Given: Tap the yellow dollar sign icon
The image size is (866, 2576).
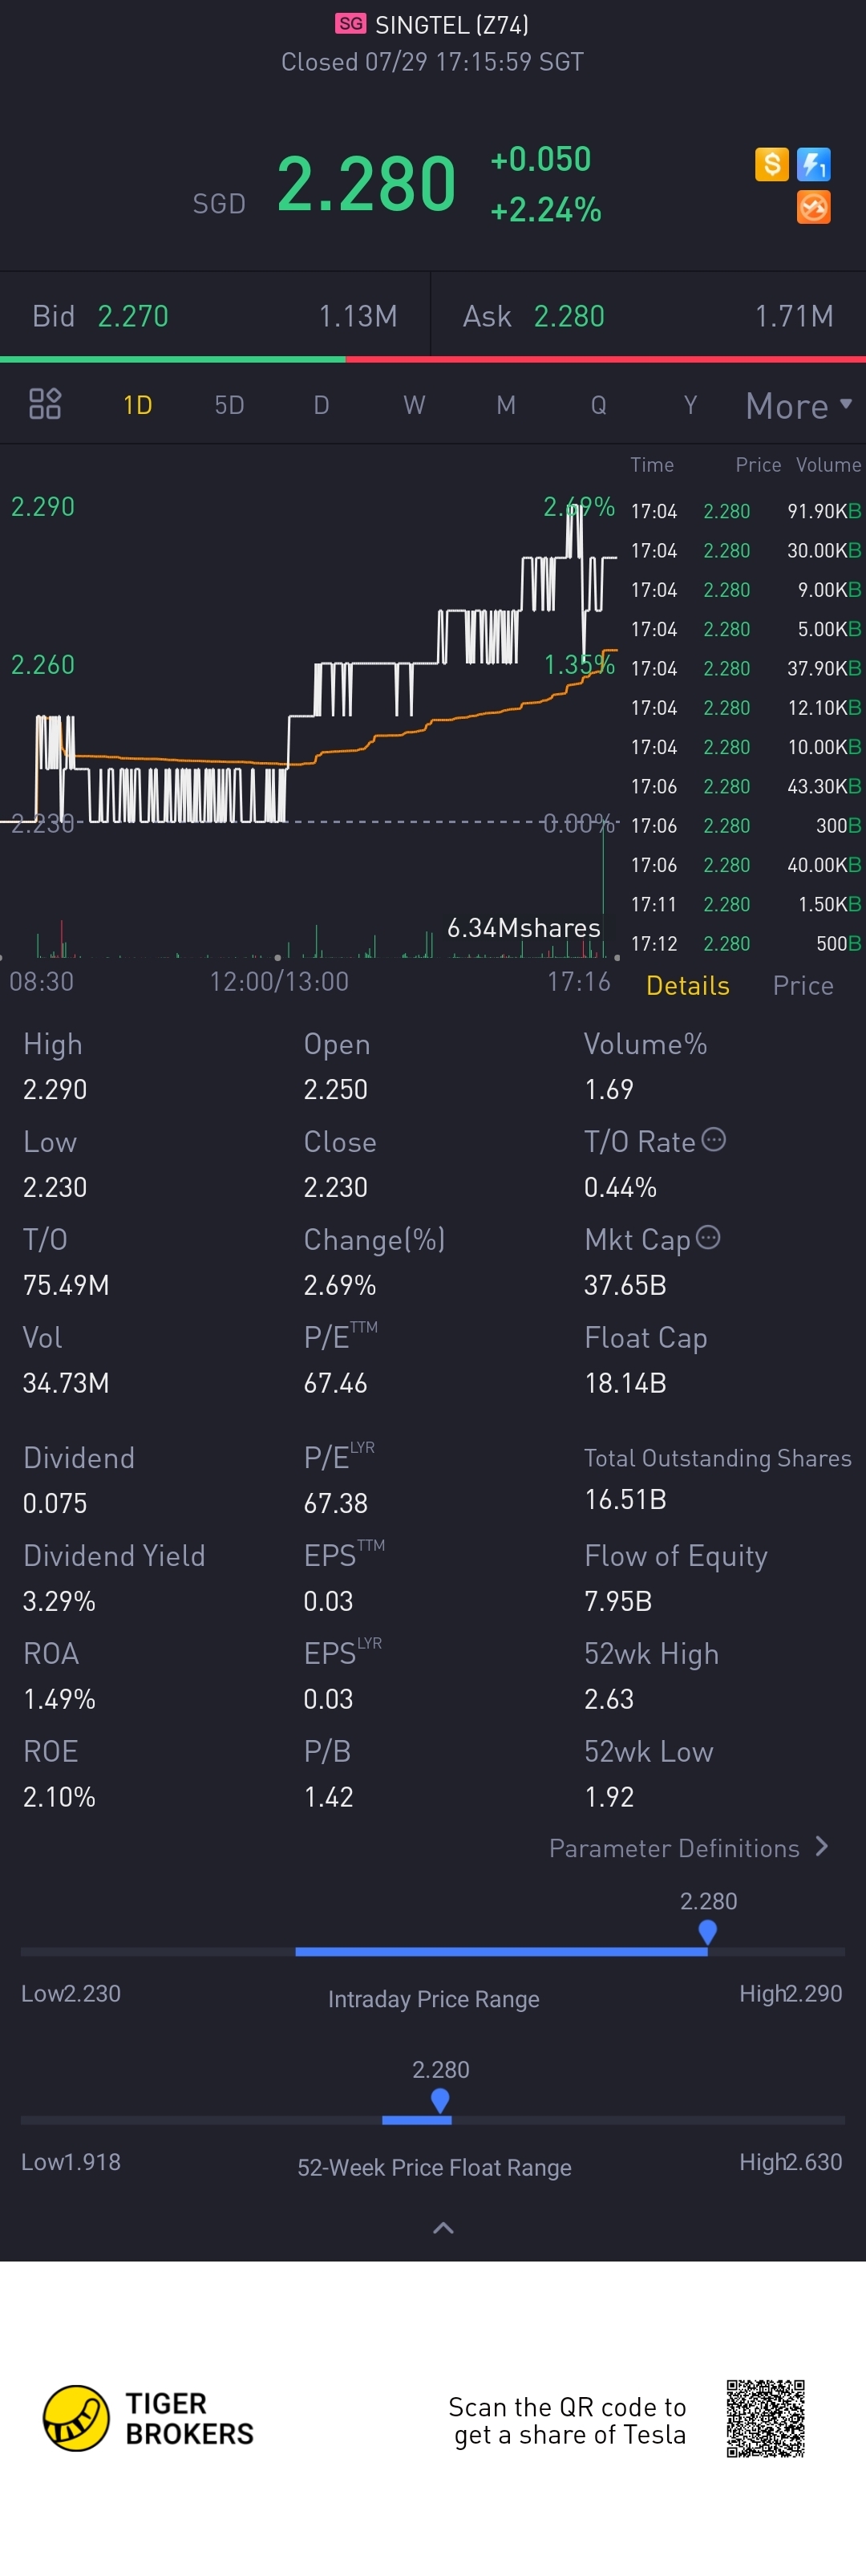Looking at the screenshot, I should [771, 163].
